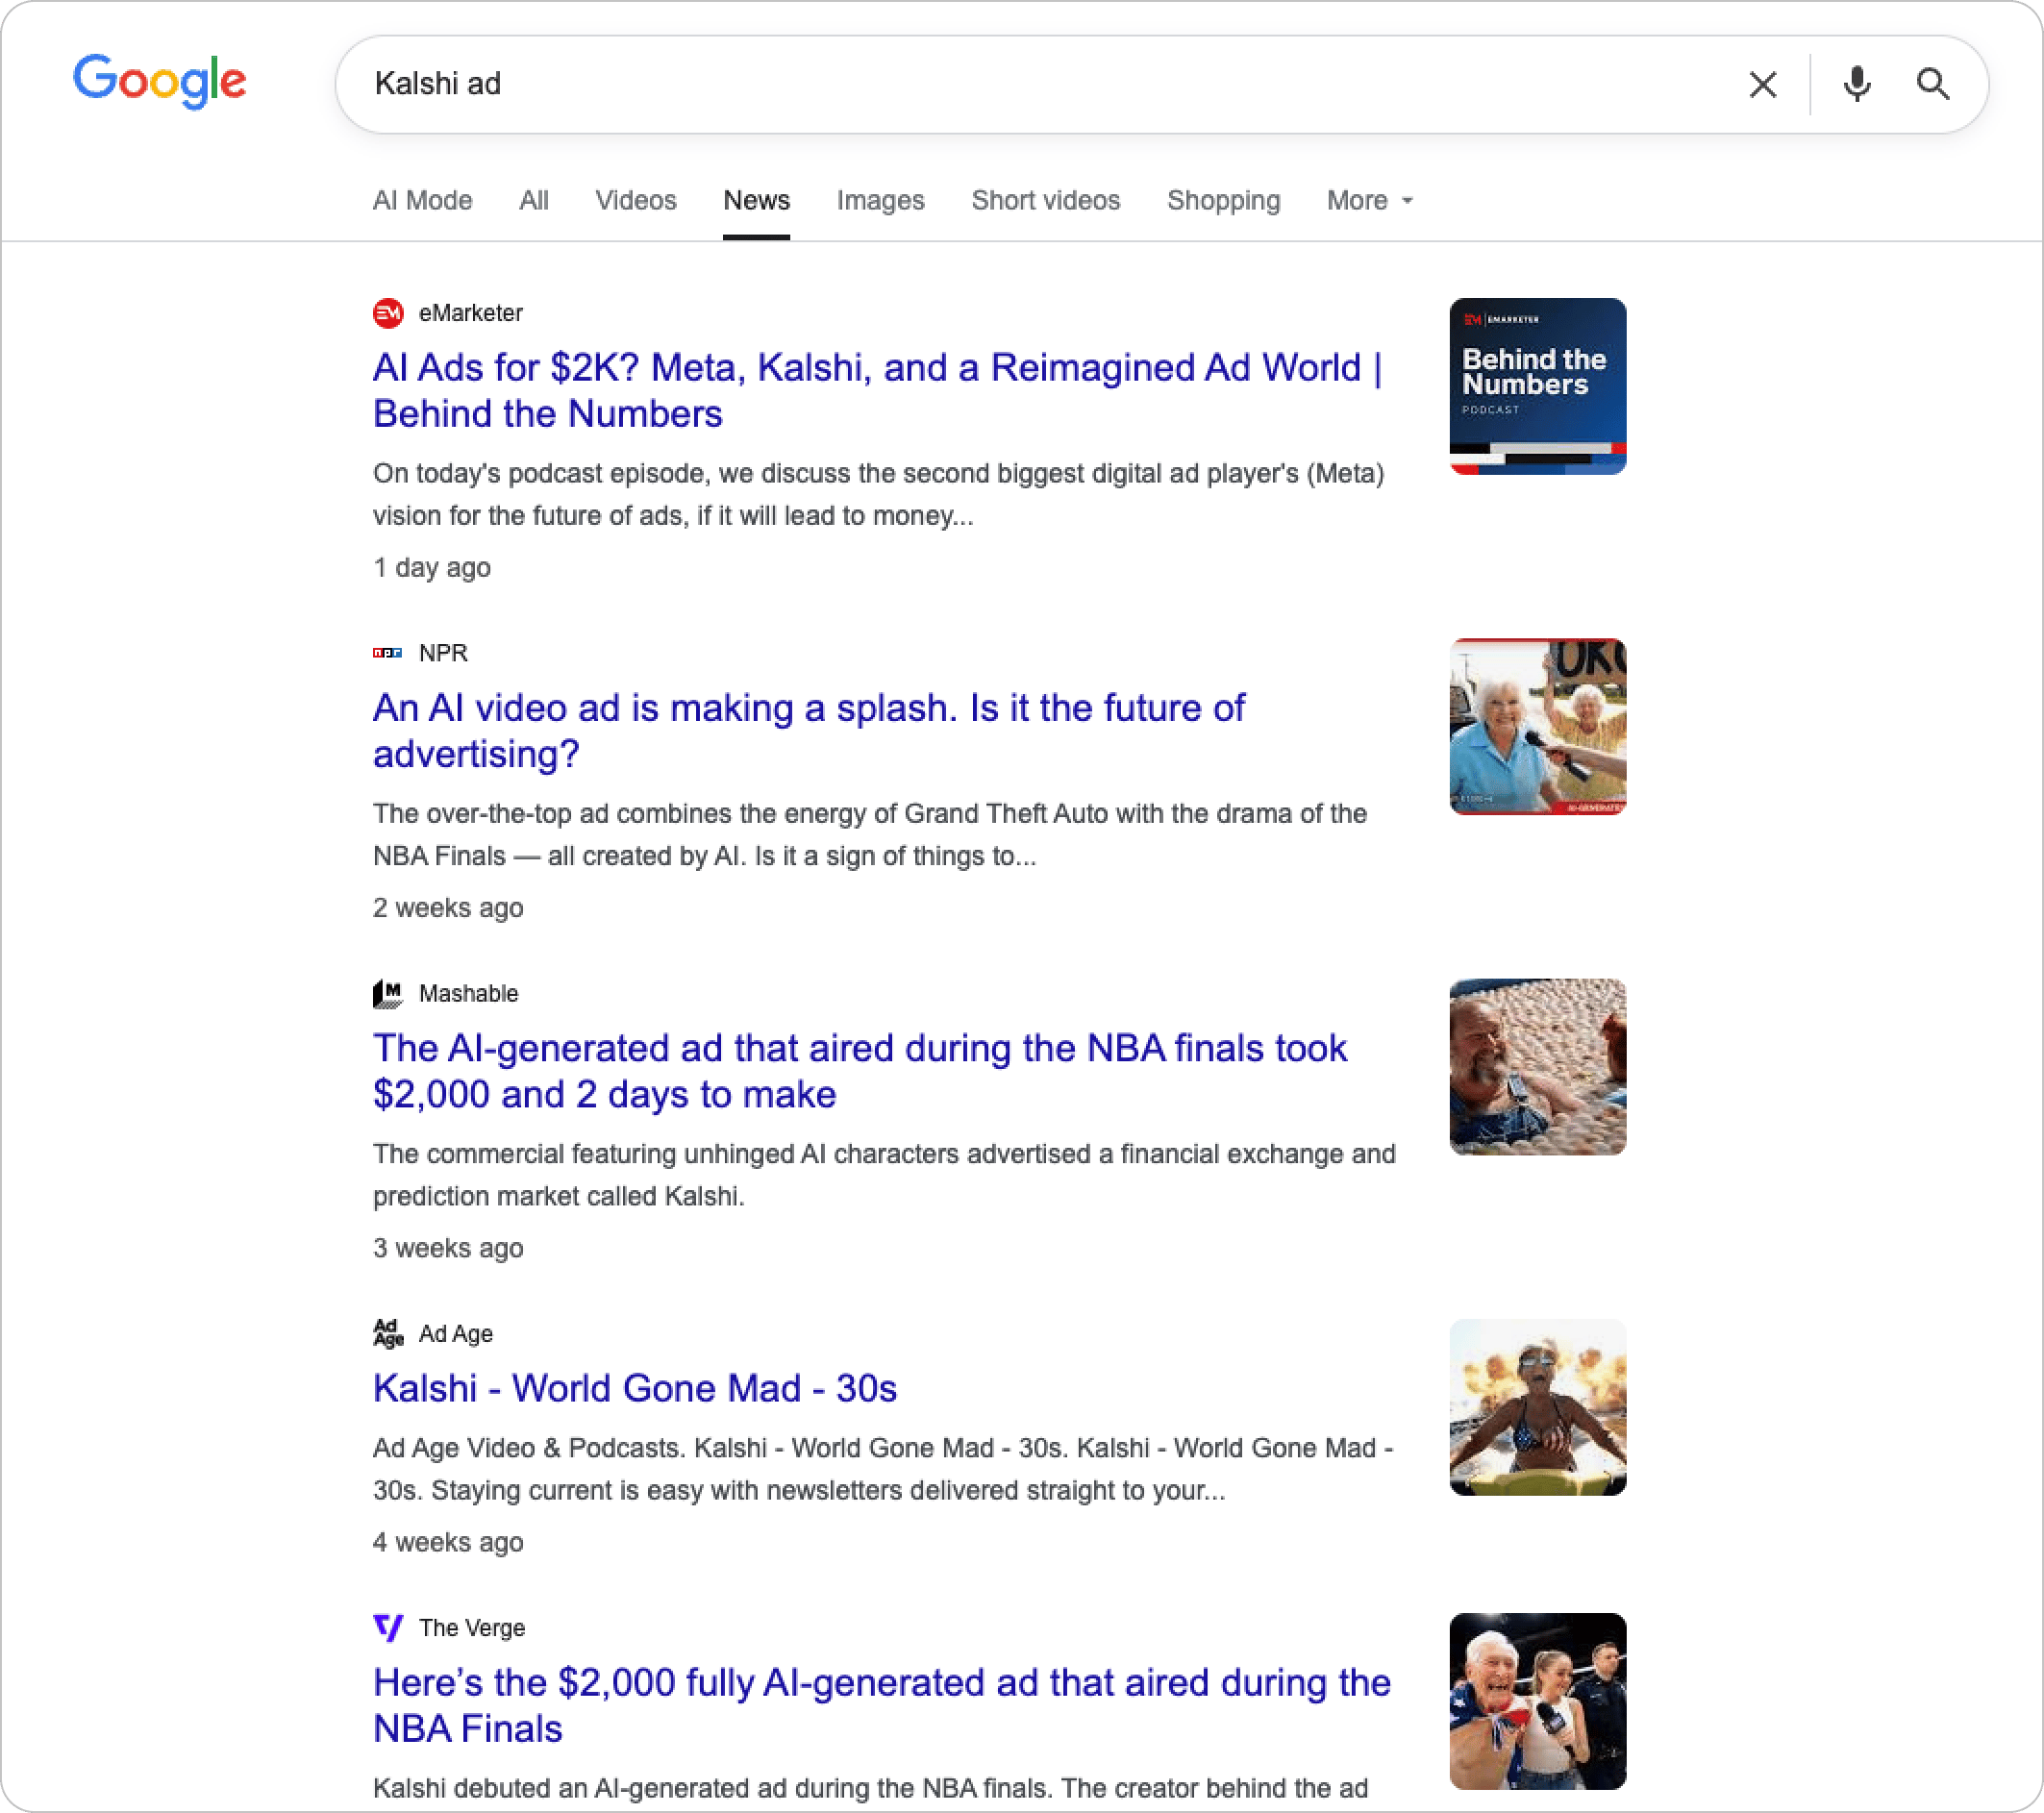
Task: Open Kalshi - World Gone Mad link
Action: (x=634, y=1388)
